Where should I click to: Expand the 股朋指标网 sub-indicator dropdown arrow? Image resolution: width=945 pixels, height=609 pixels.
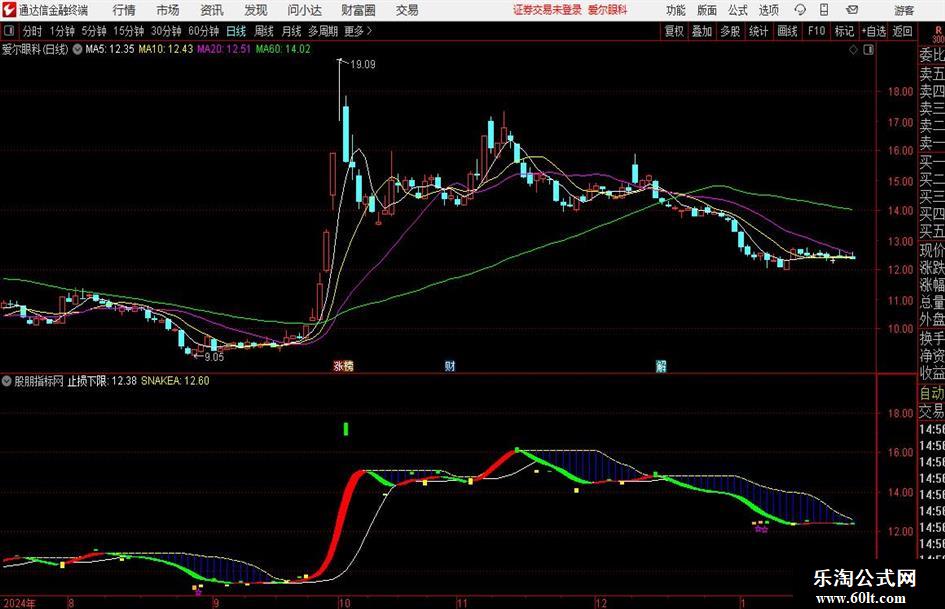tap(7, 381)
